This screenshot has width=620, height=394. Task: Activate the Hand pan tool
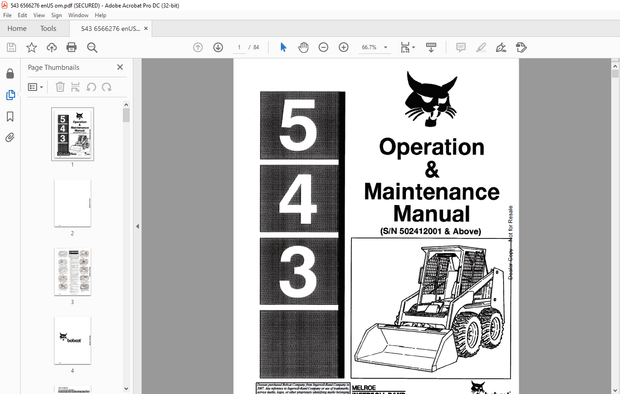303,47
